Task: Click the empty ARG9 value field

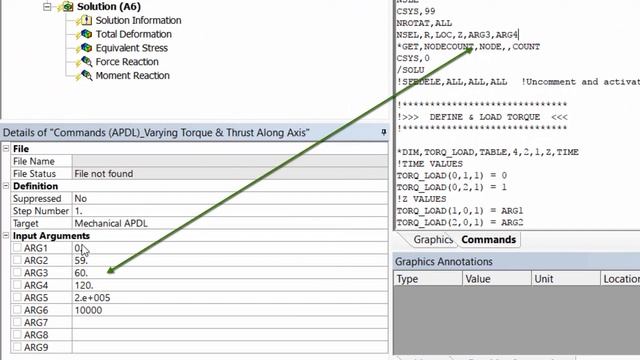Action: point(230,347)
